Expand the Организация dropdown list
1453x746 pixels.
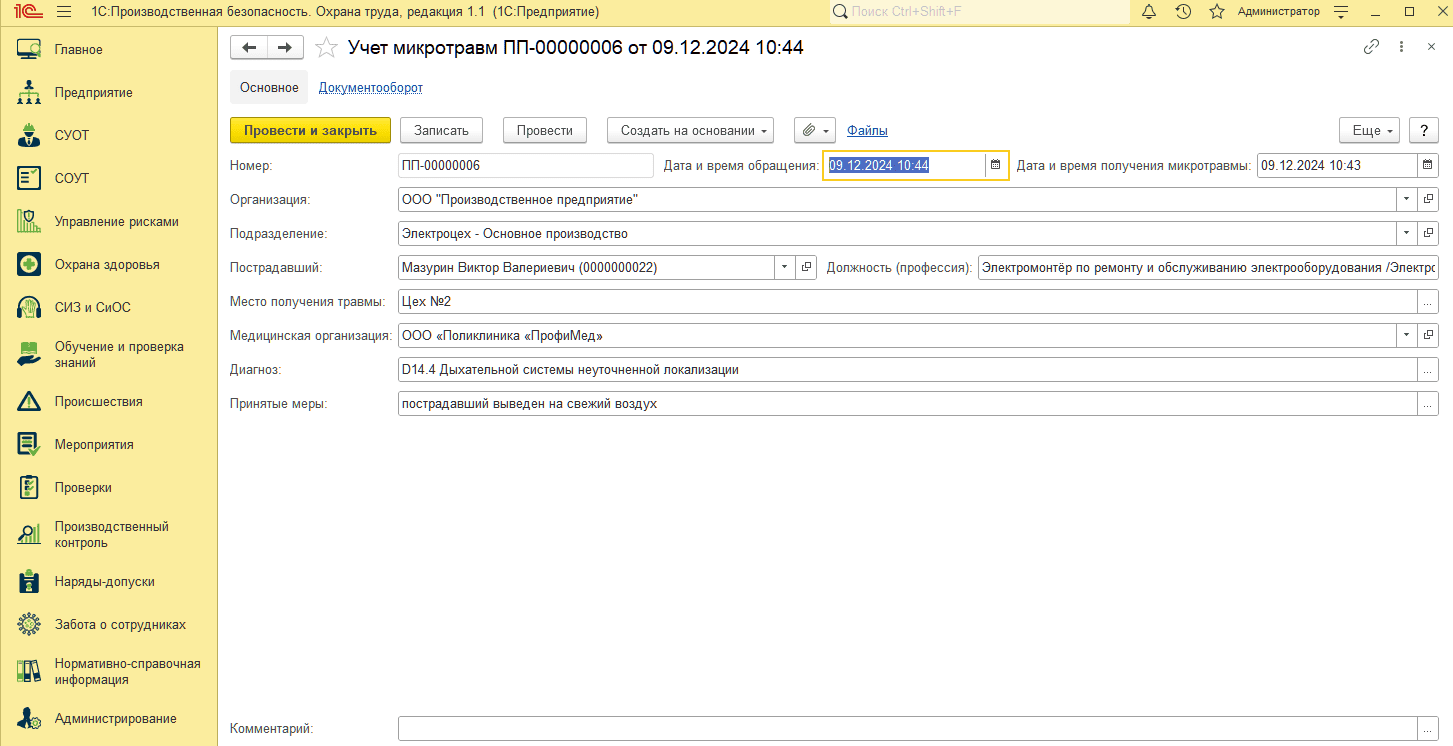(1406, 199)
